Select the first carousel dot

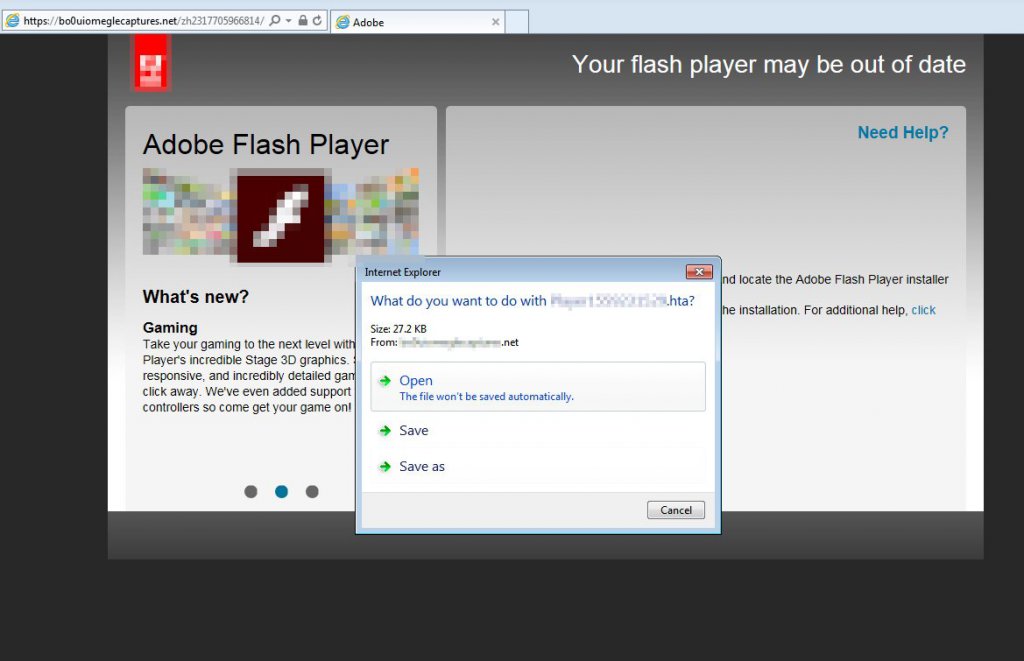tap(251, 492)
